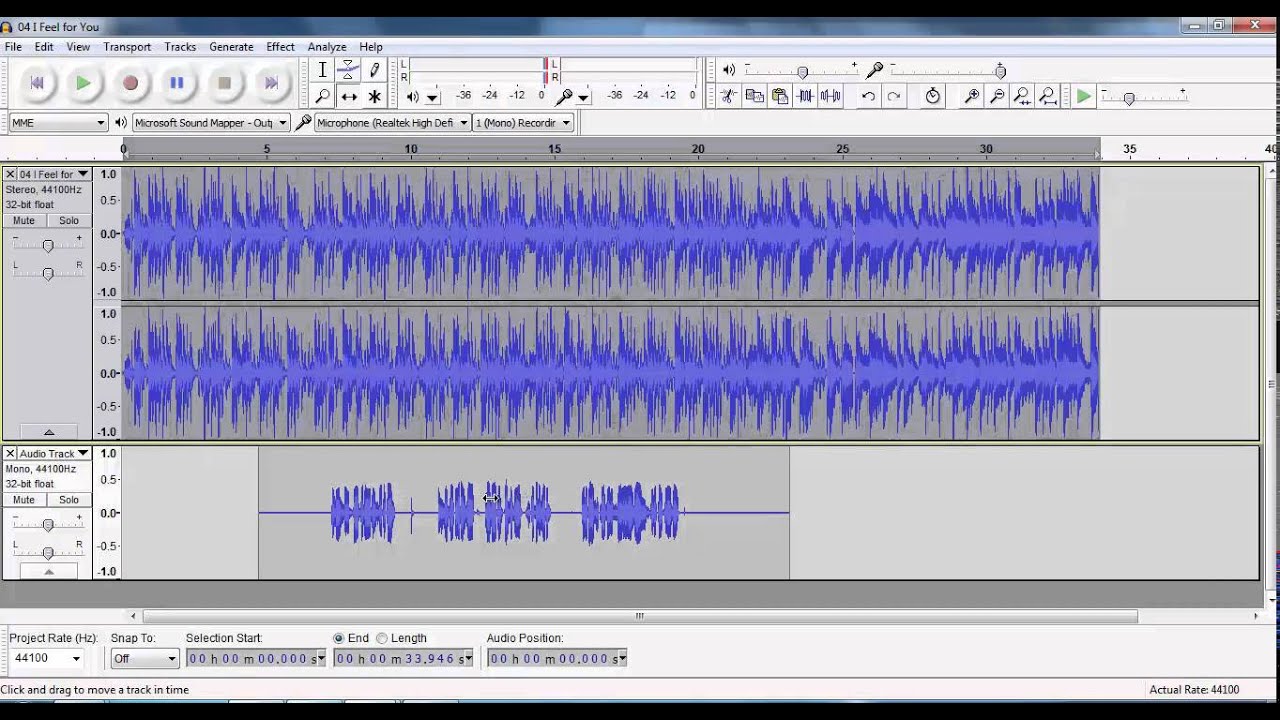Screen dimensions: 1280x720
Task: Start playback with the green Play button
Action: pos(84,84)
